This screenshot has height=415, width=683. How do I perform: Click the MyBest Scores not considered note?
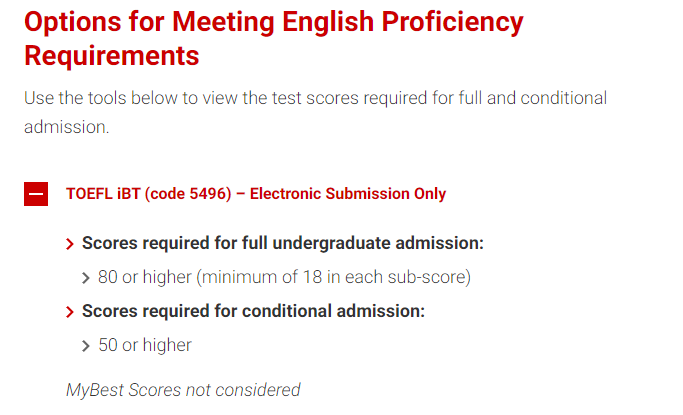click(183, 390)
